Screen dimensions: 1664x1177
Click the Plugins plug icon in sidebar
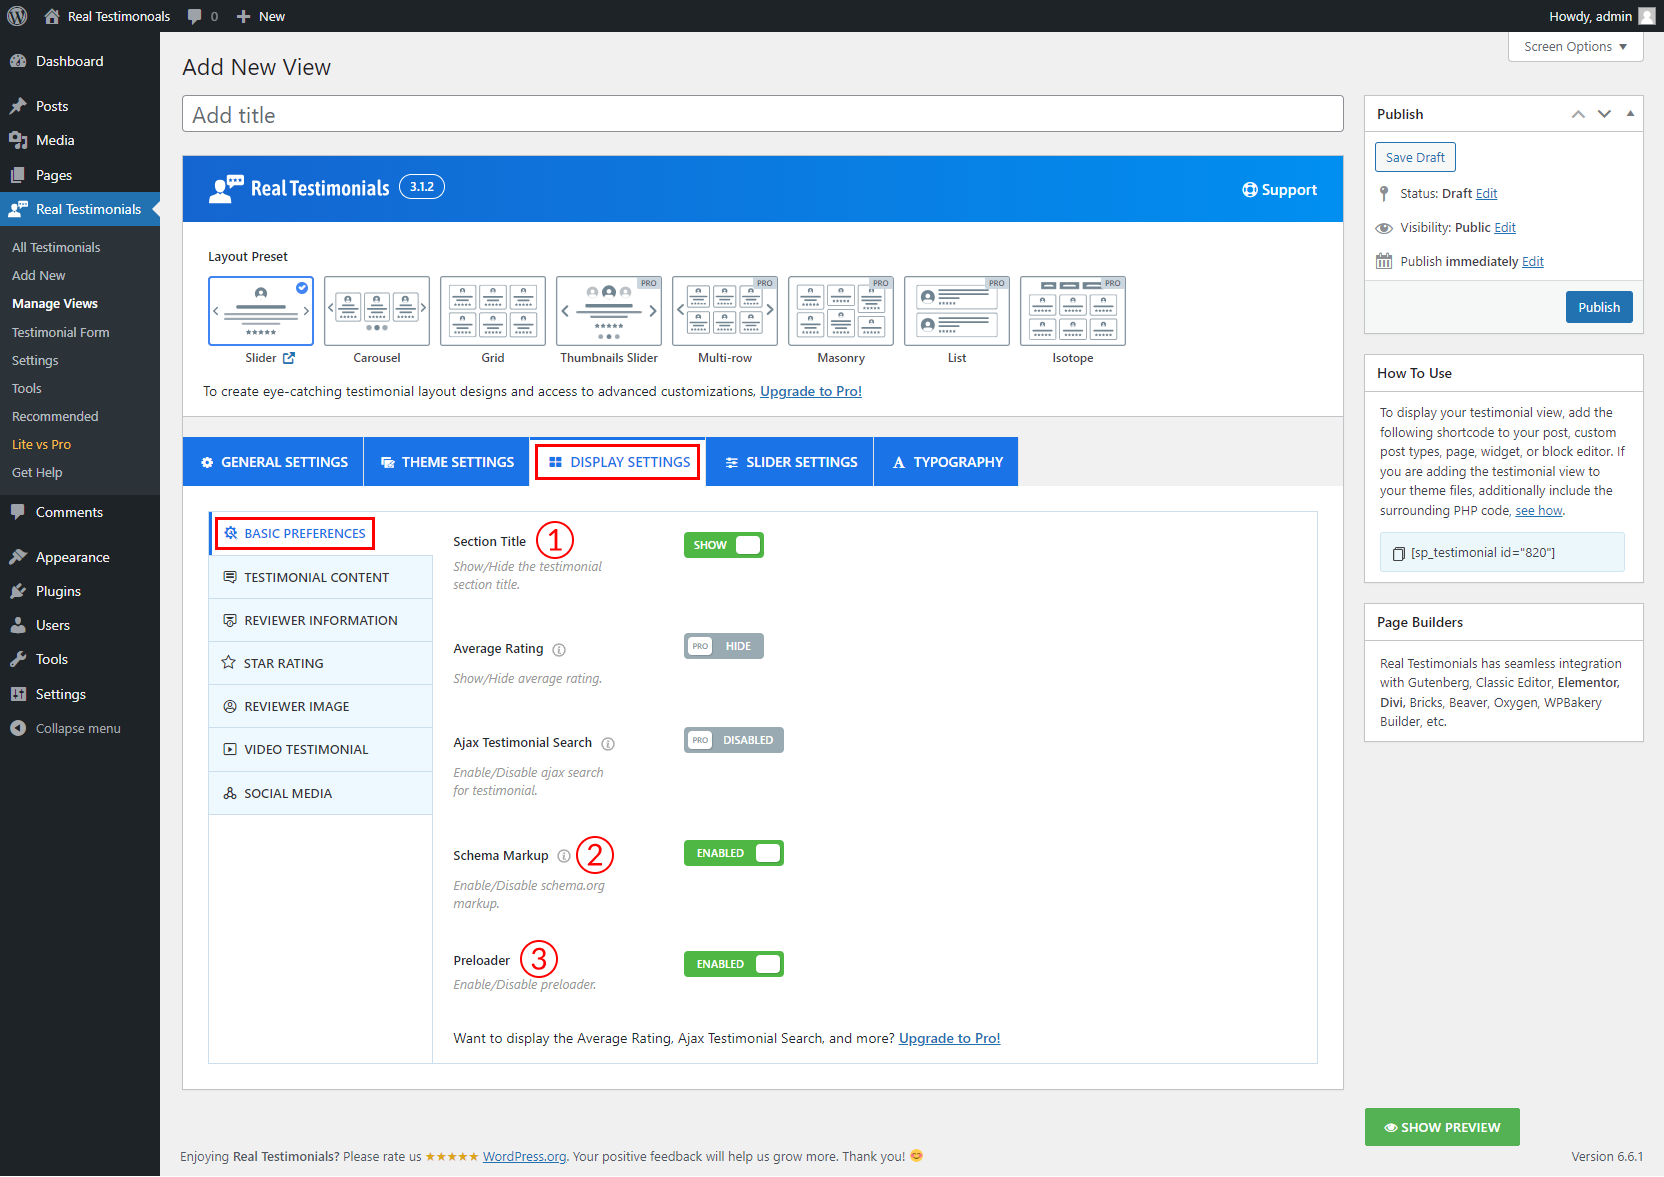18,591
